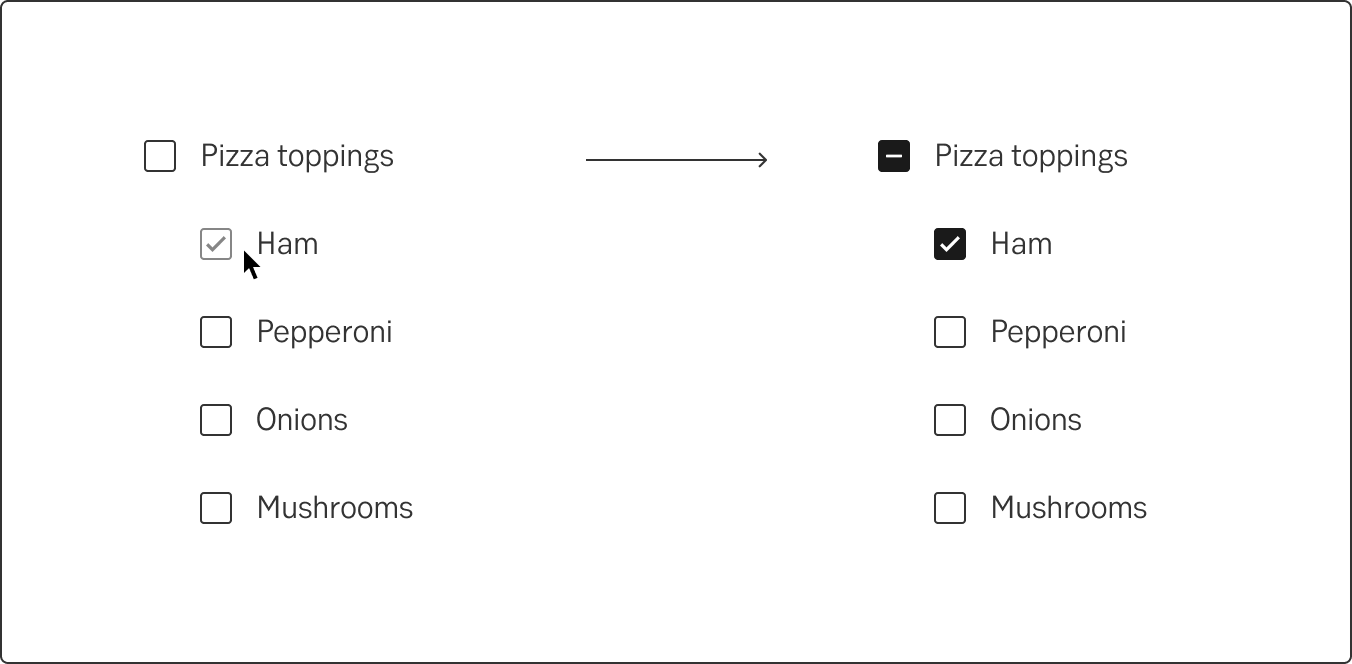Click the Ham label beside the black checkmark
The height and width of the screenshot is (664, 1352).
(1021, 244)
